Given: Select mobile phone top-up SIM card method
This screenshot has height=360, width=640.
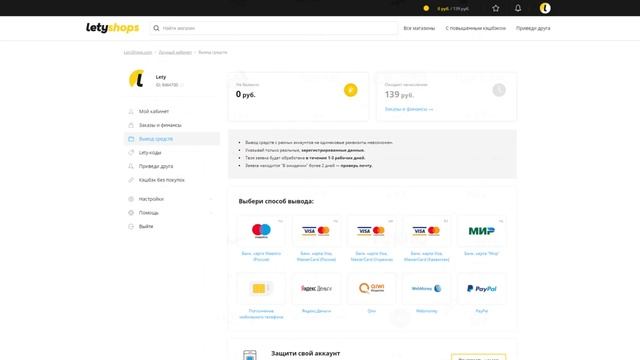Looking at the screenshot, I should 261,289.
